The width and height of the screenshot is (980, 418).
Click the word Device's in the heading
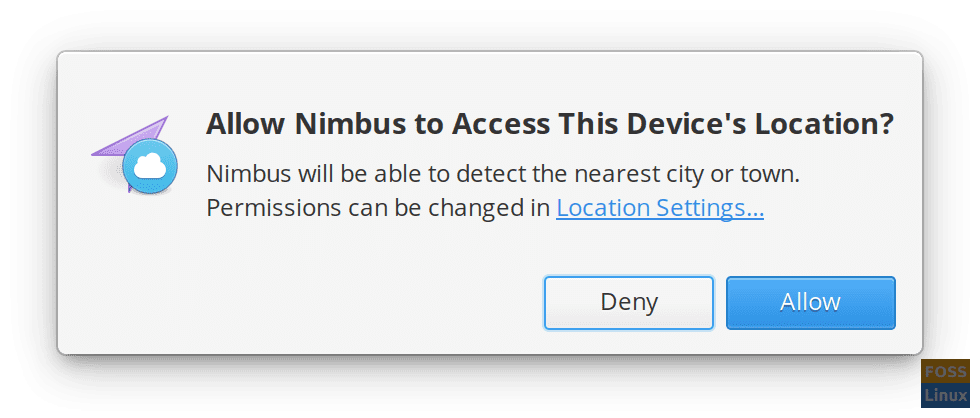point(686,124)
